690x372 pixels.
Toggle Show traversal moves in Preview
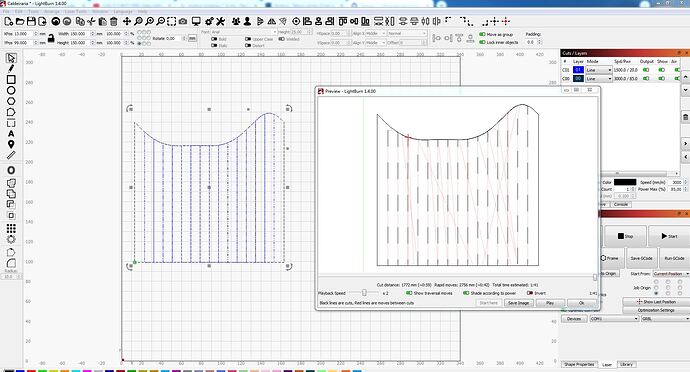click(x=429, y=293)
